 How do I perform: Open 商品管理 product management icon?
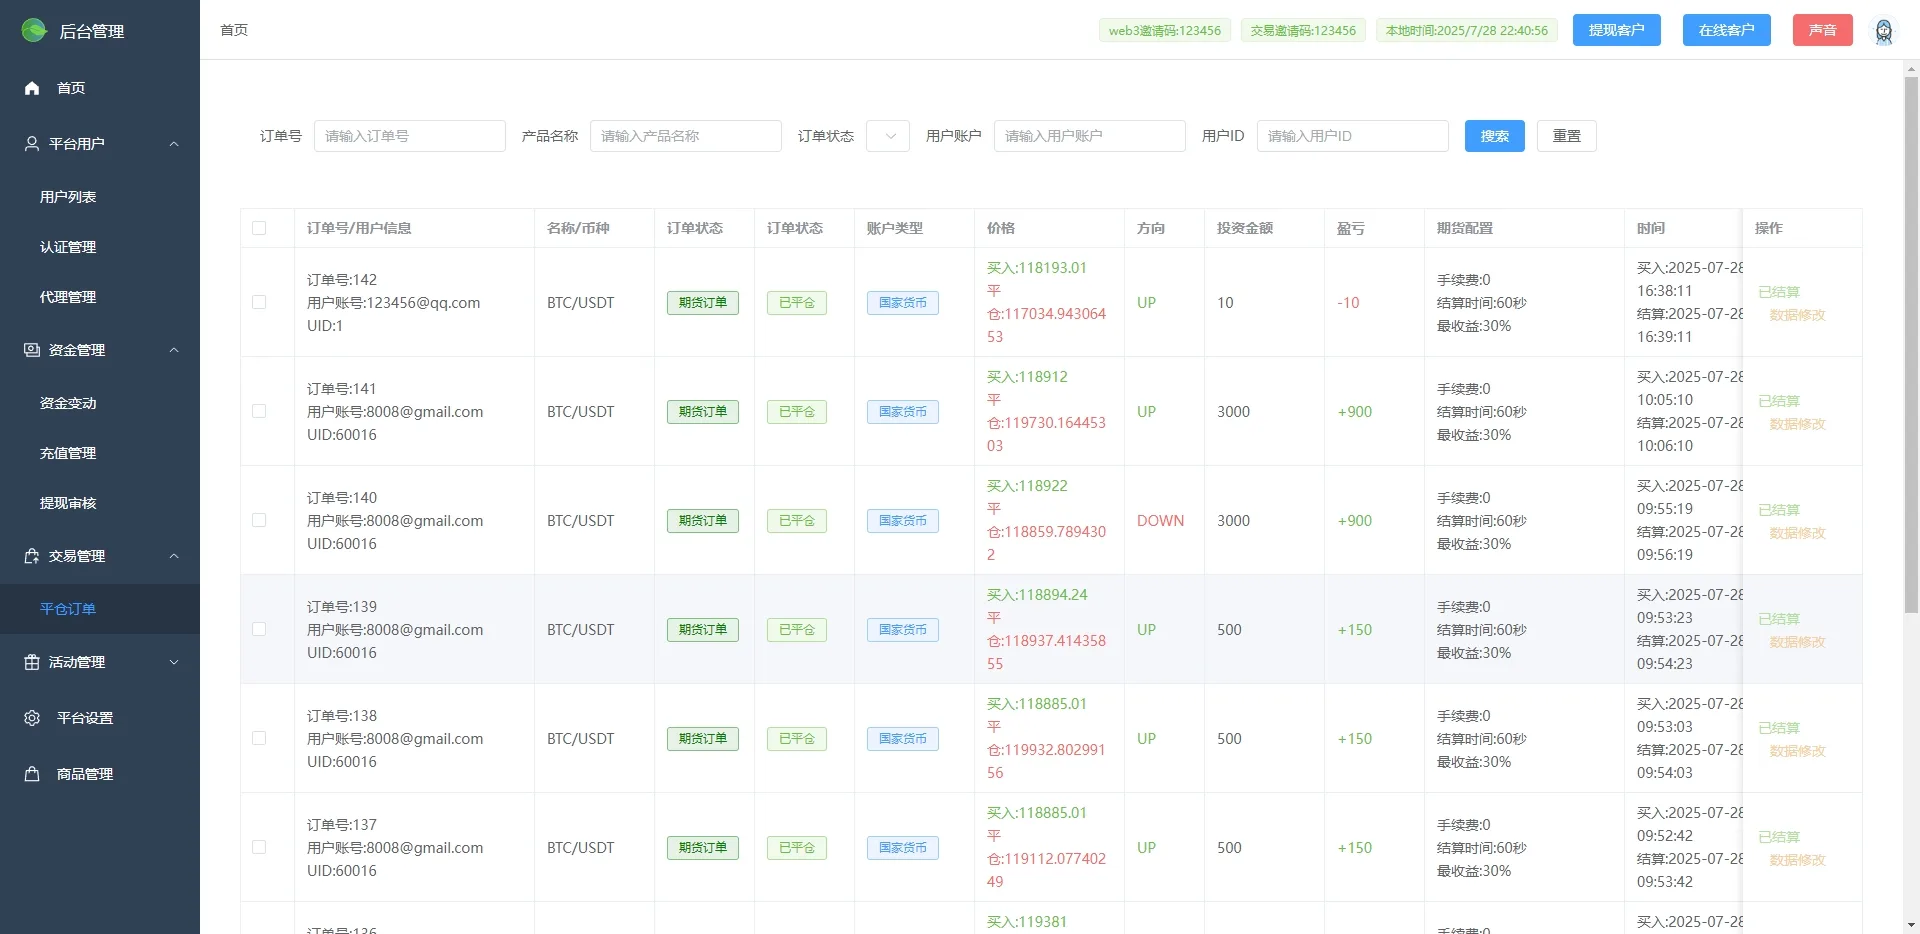coord(31,774)
